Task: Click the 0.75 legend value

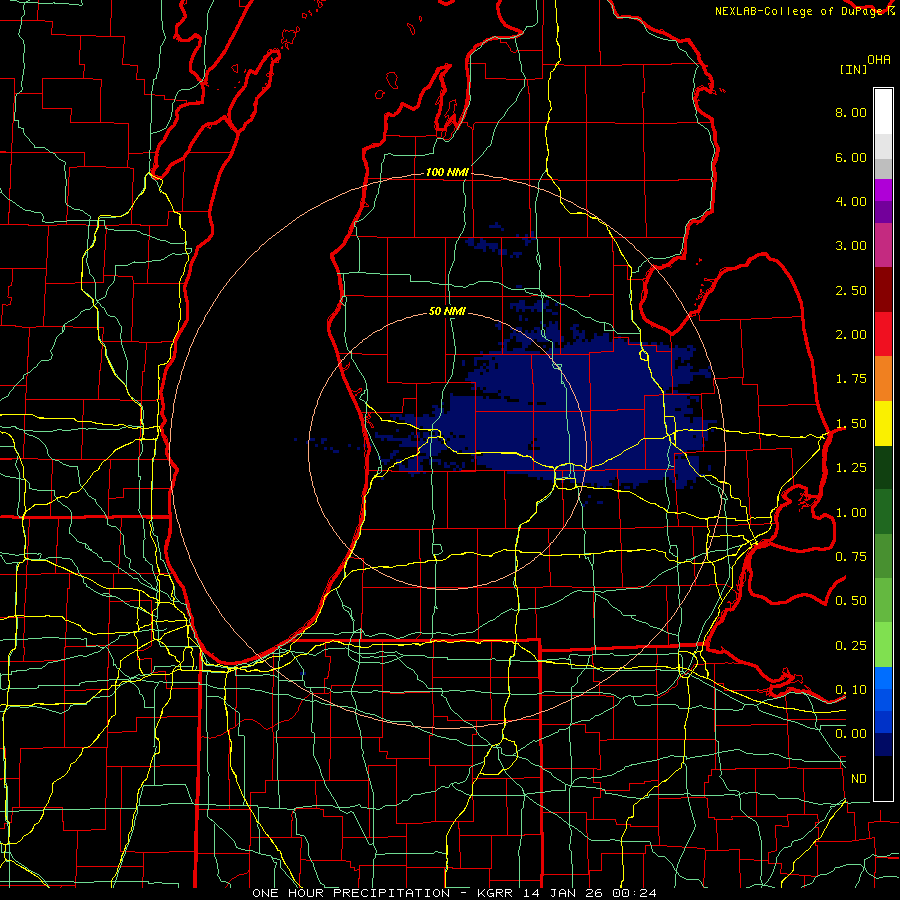Action: coord(851,557)
